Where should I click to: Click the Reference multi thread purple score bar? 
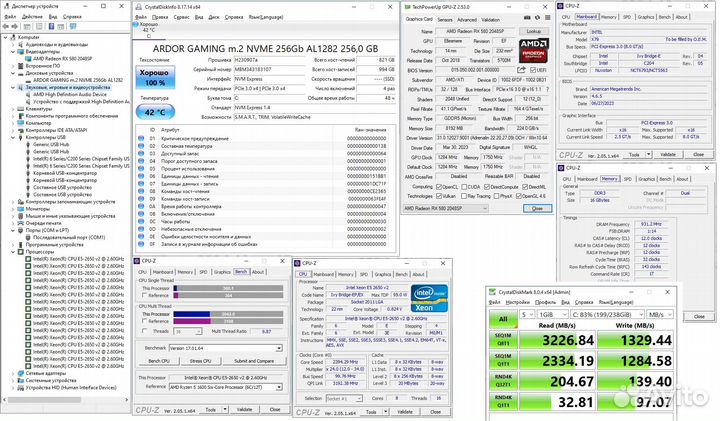[228, 321]
